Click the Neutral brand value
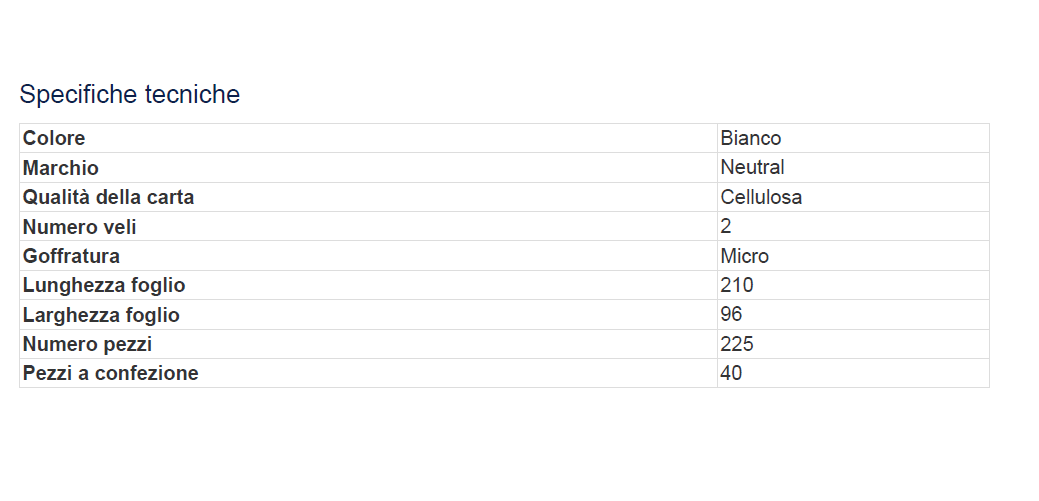 pyautogui.click(x=752, y=168)
